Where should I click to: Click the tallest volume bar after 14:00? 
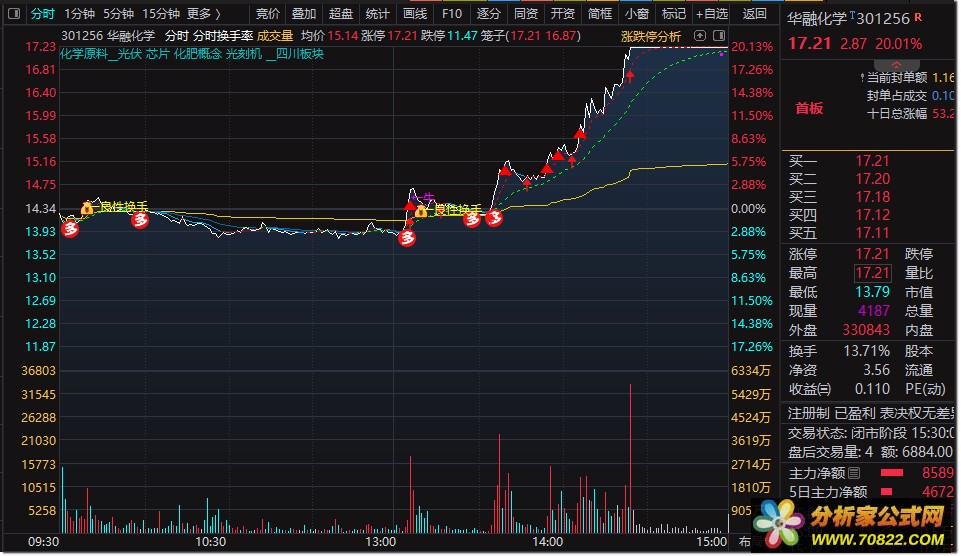[630, 458]
